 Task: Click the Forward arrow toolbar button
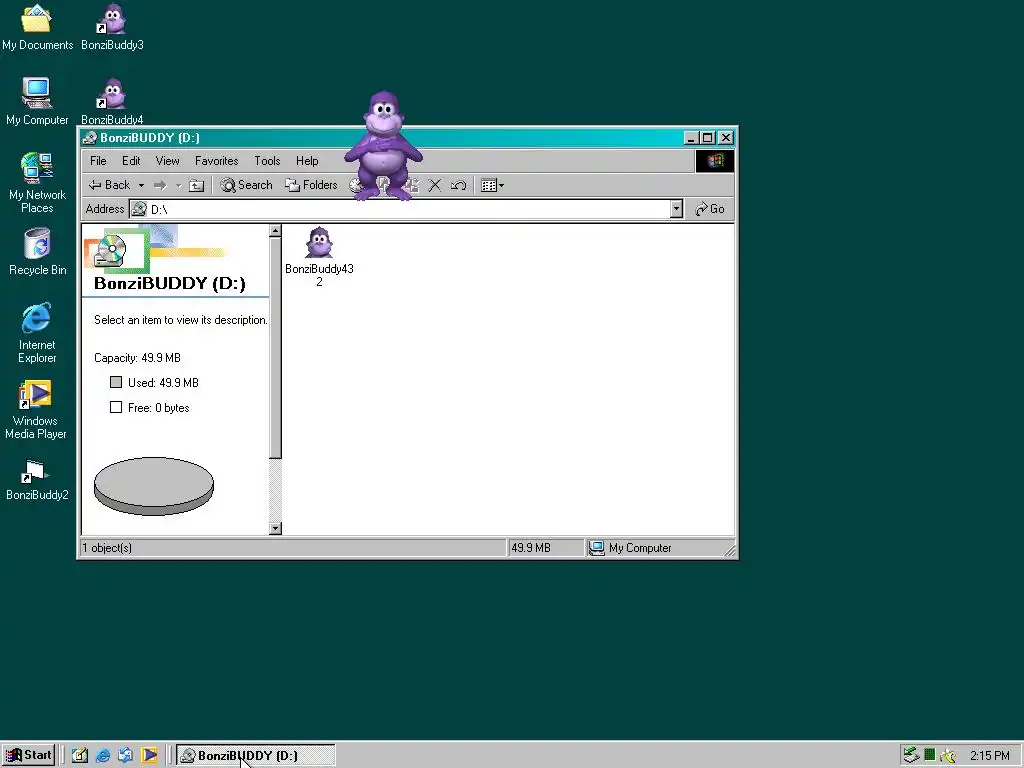160,185
